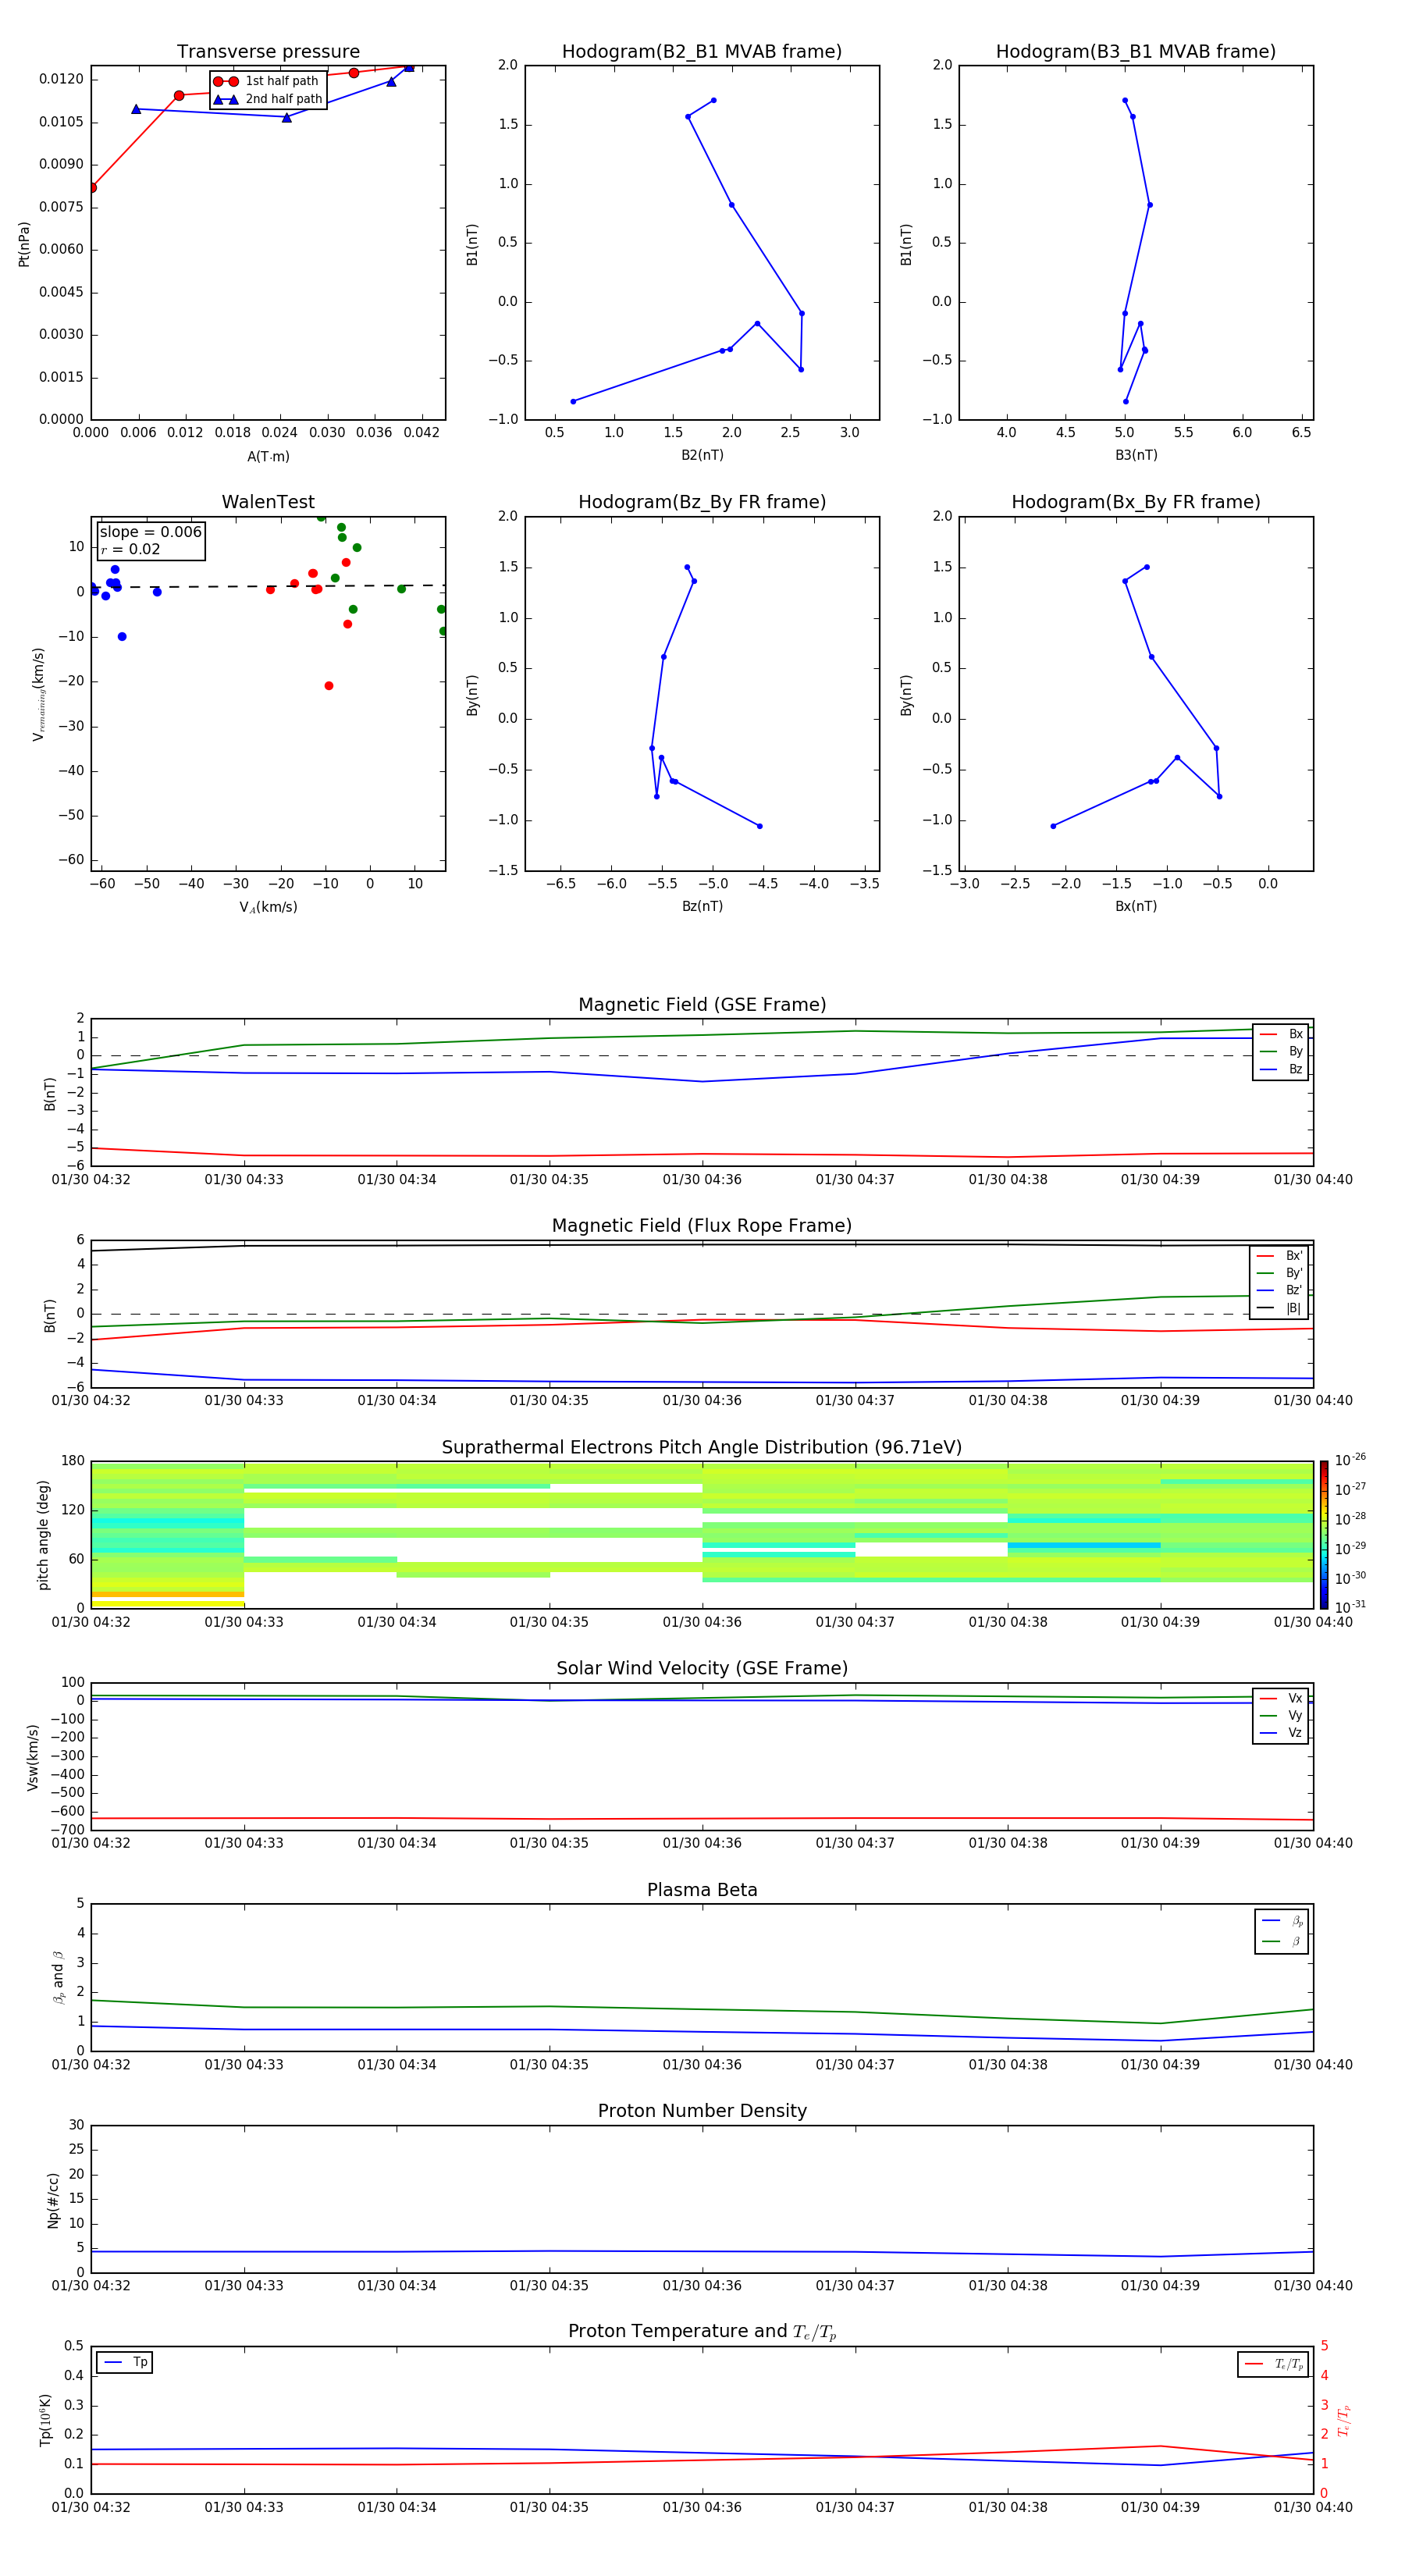Screen dimensions: 1405x2576
Task: Click 'A(T·m)' axis label
Action: point(268,457)
